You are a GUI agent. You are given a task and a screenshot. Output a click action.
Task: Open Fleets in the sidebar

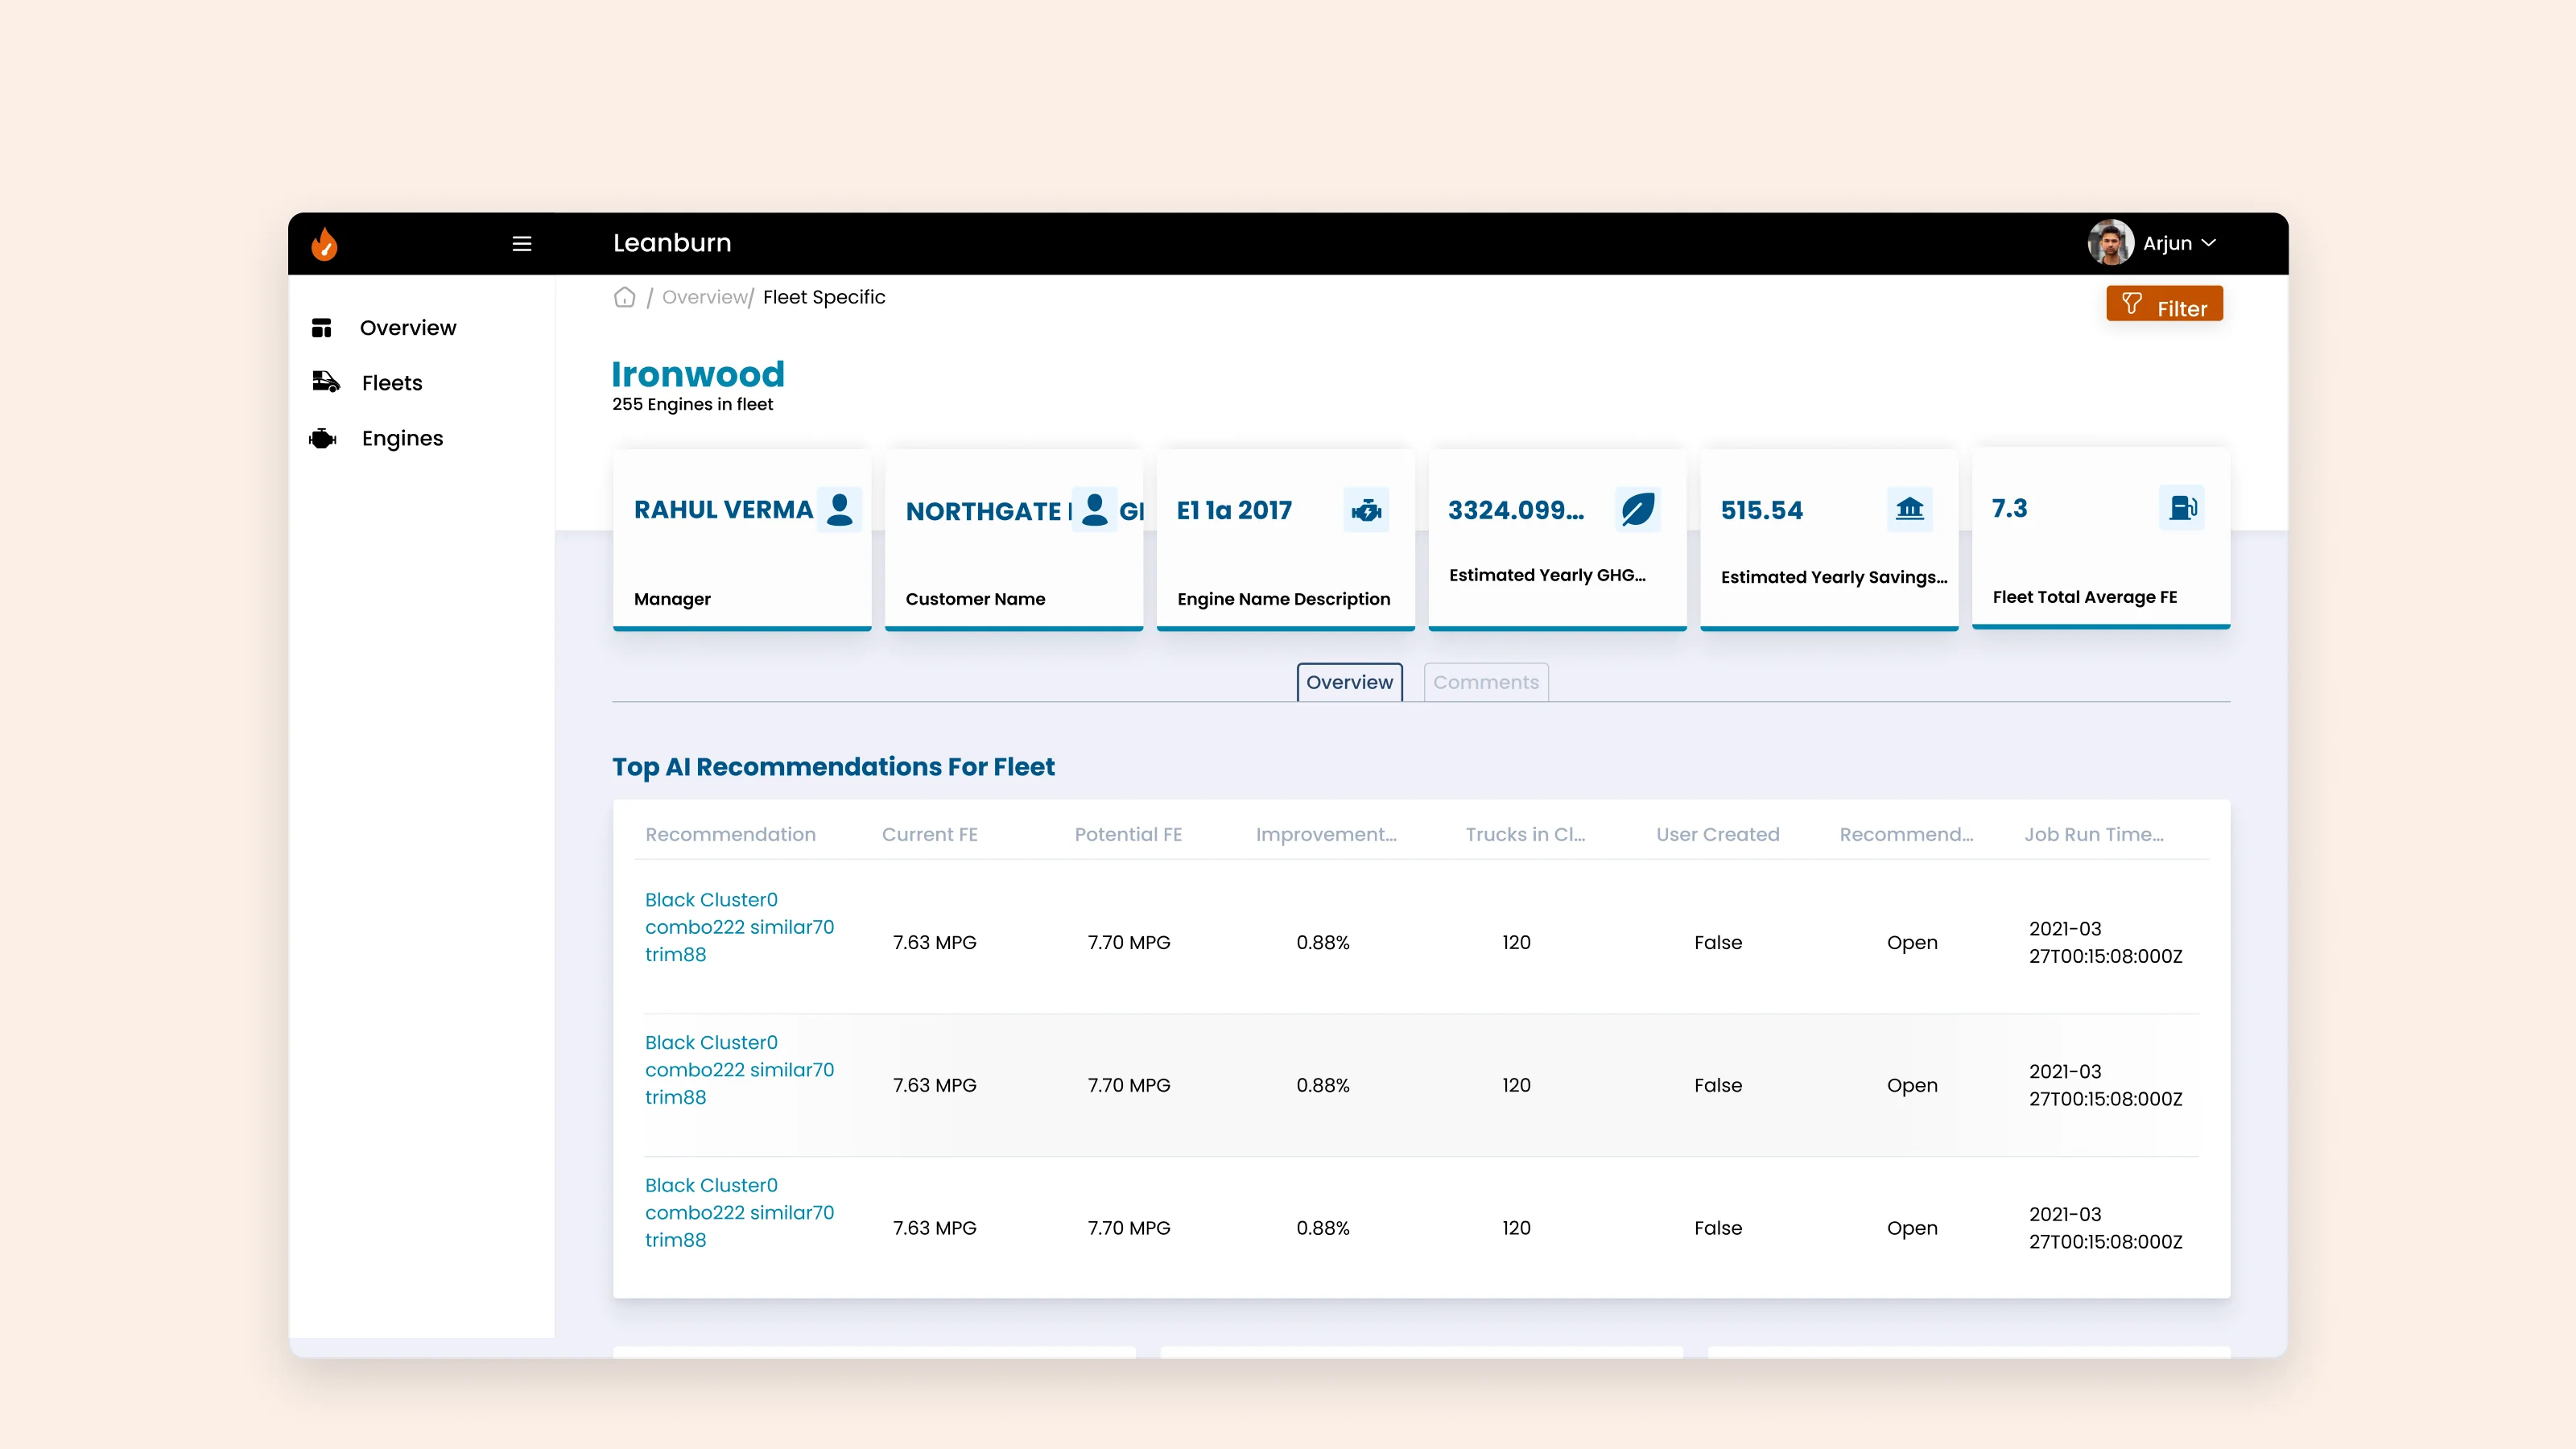click(391, 383)
